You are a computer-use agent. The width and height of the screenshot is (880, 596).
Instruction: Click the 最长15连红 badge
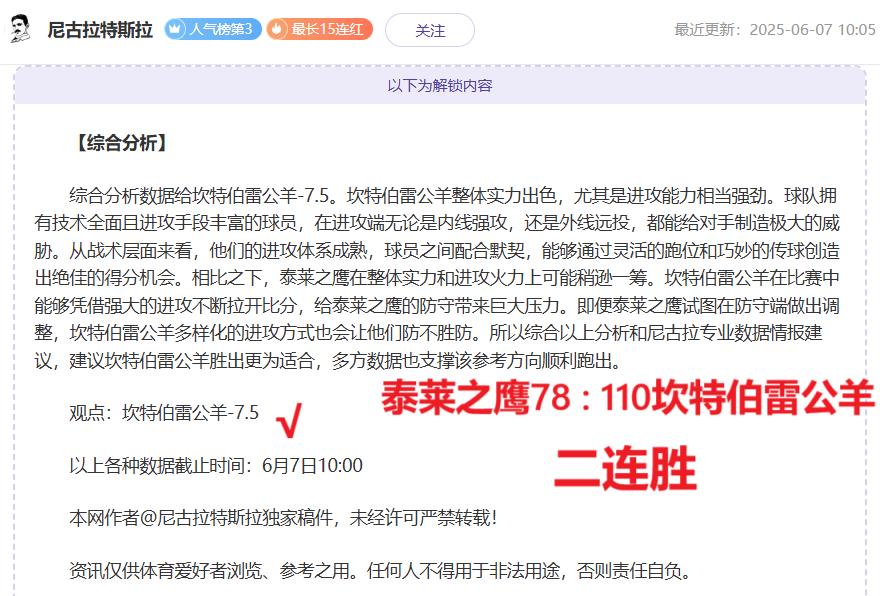point(319,29)
